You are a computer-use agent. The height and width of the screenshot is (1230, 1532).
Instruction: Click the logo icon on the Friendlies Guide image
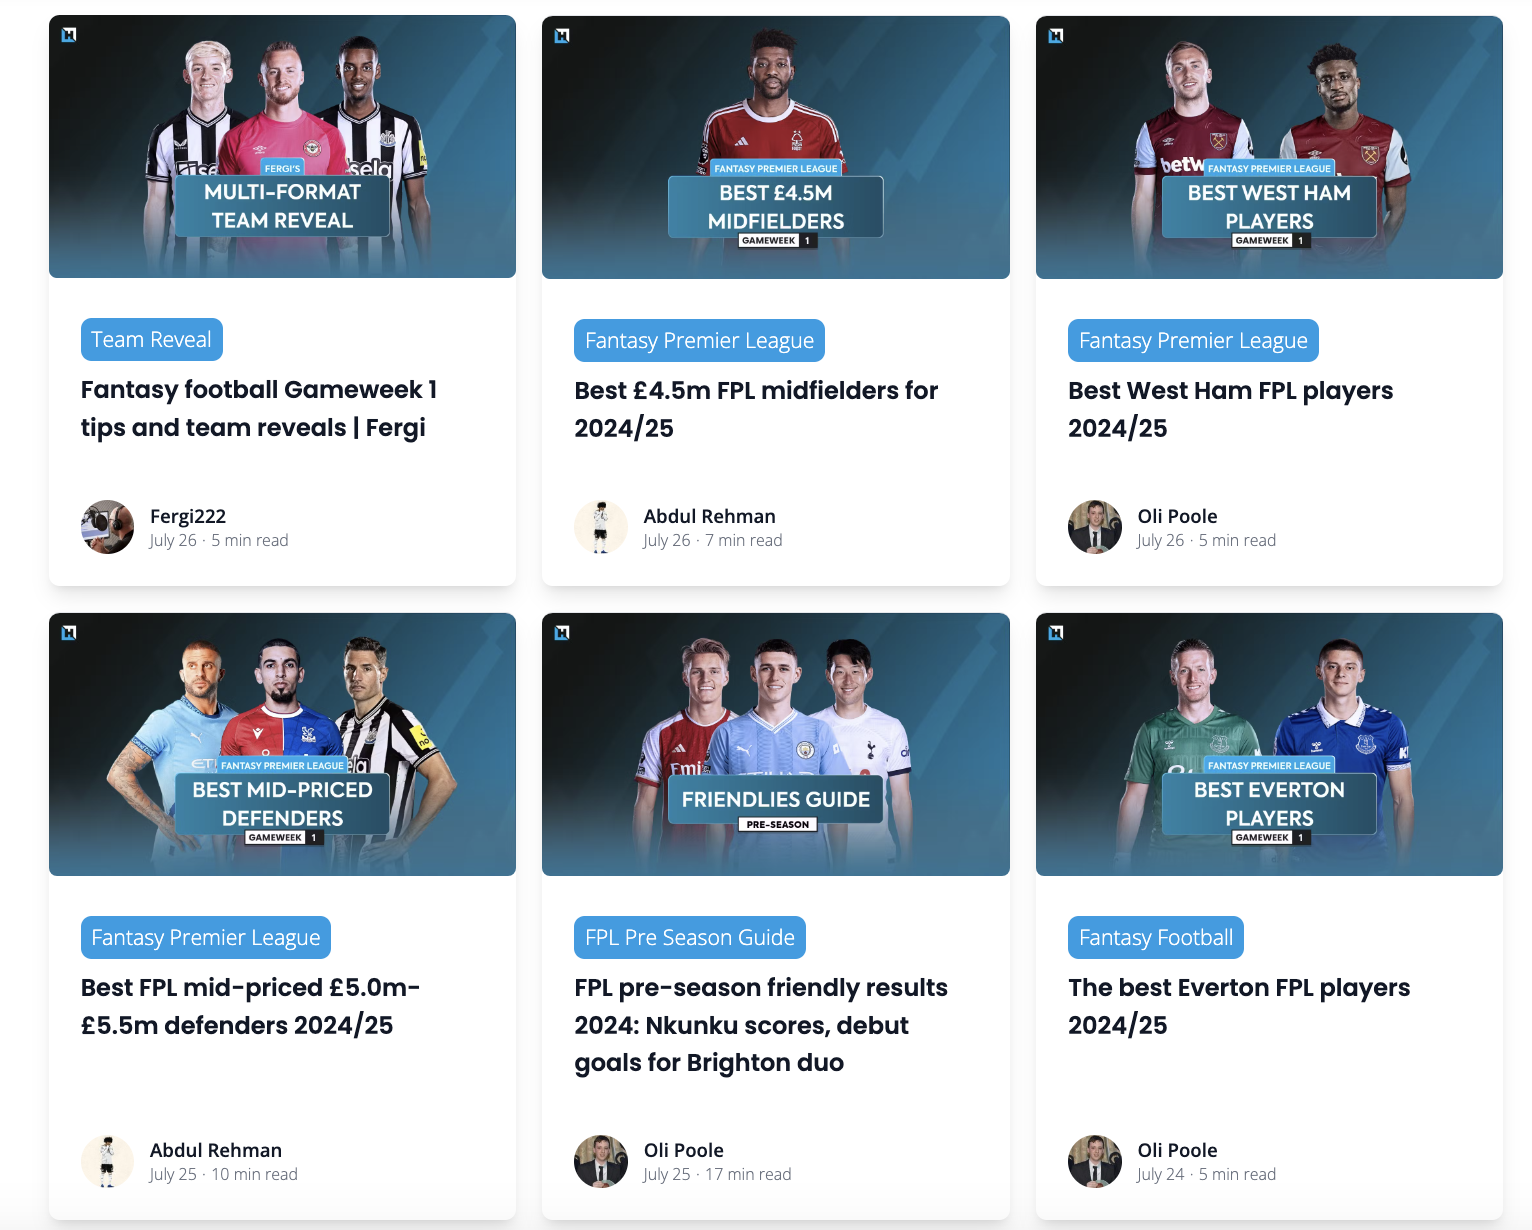(562, 632)
